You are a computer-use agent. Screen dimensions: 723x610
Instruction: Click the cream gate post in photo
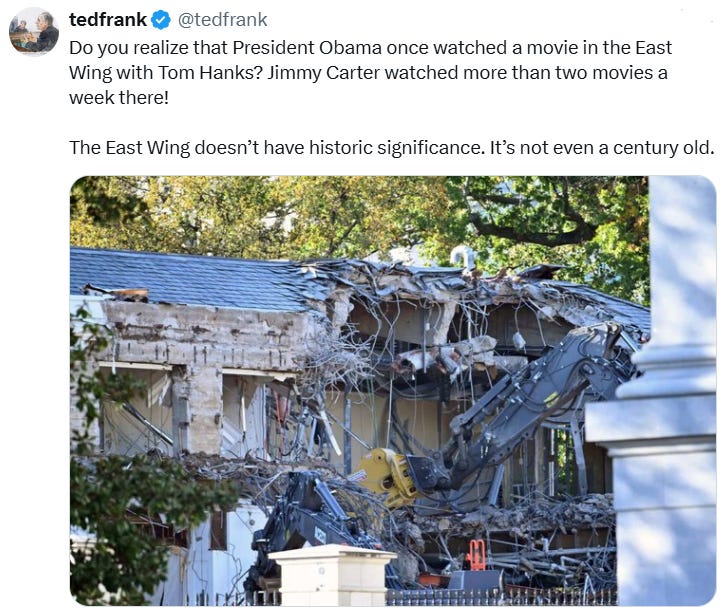point(332,575)
